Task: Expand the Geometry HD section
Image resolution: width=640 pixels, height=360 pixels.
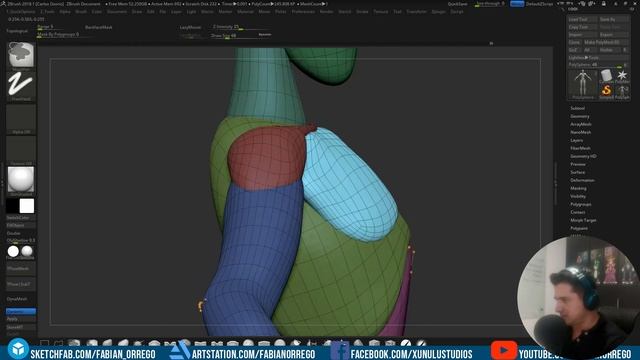Action: pos(583,156)
